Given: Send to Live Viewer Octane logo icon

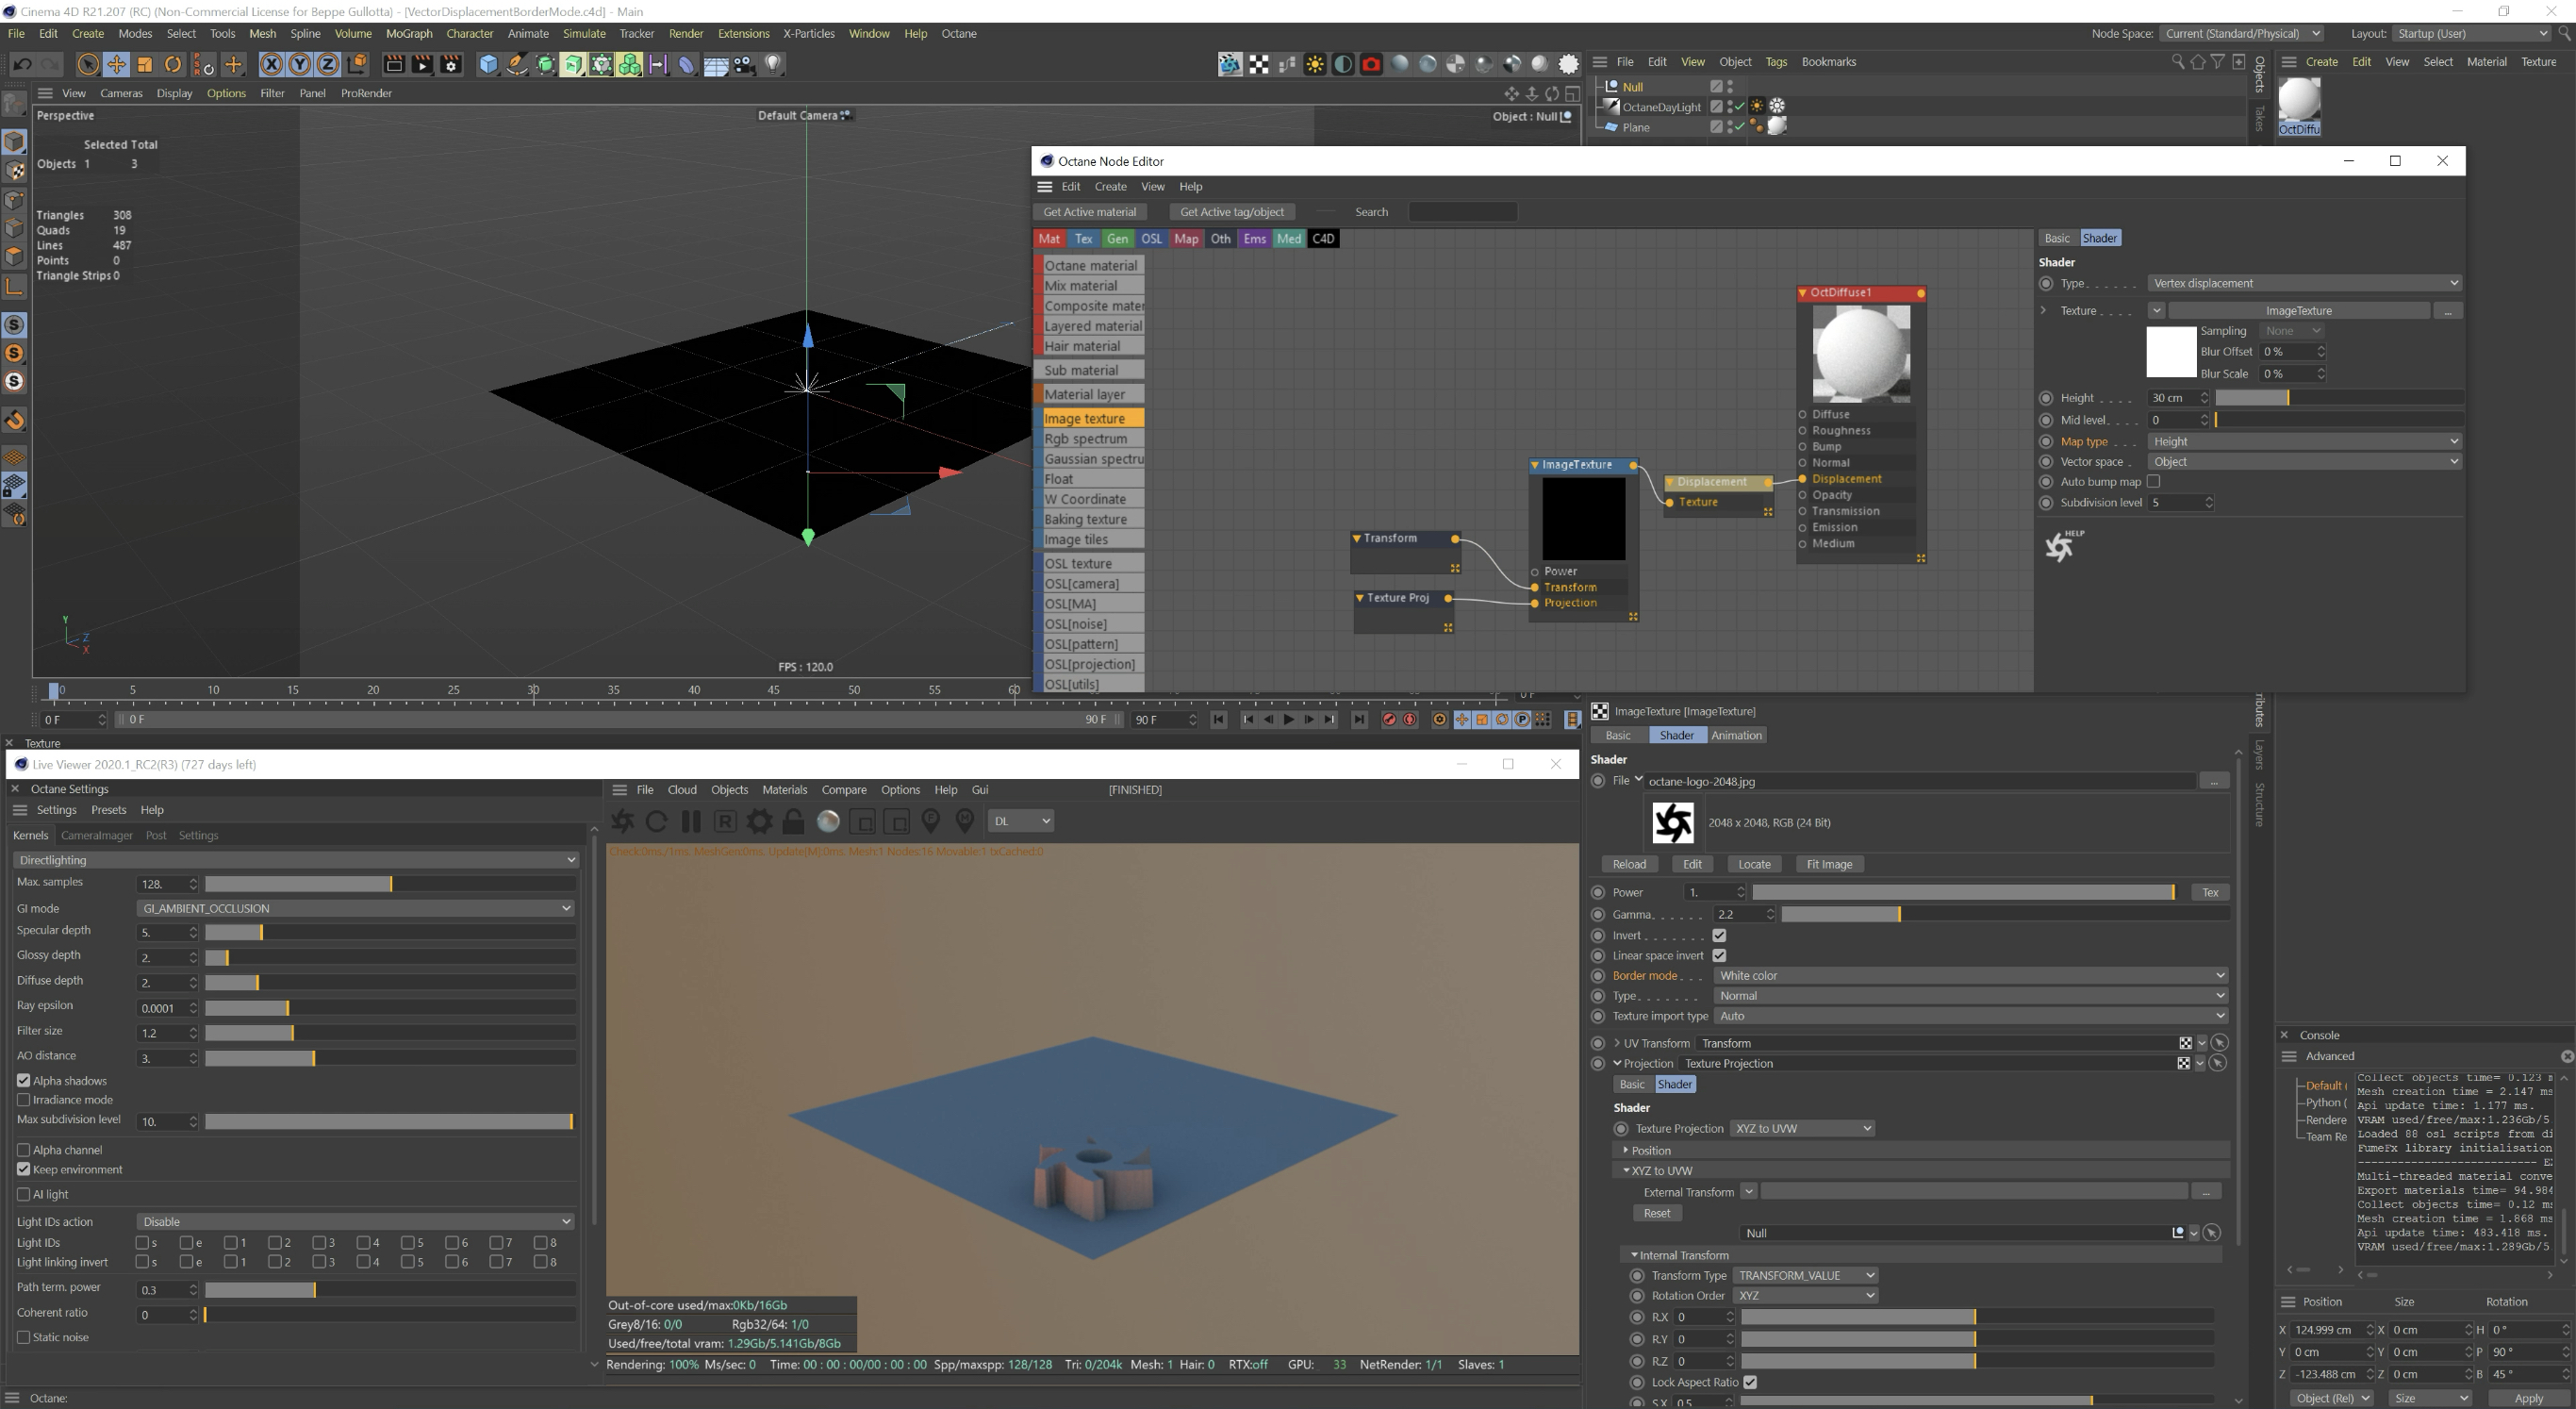Looking at the screenshot, I should click(622, 821).
